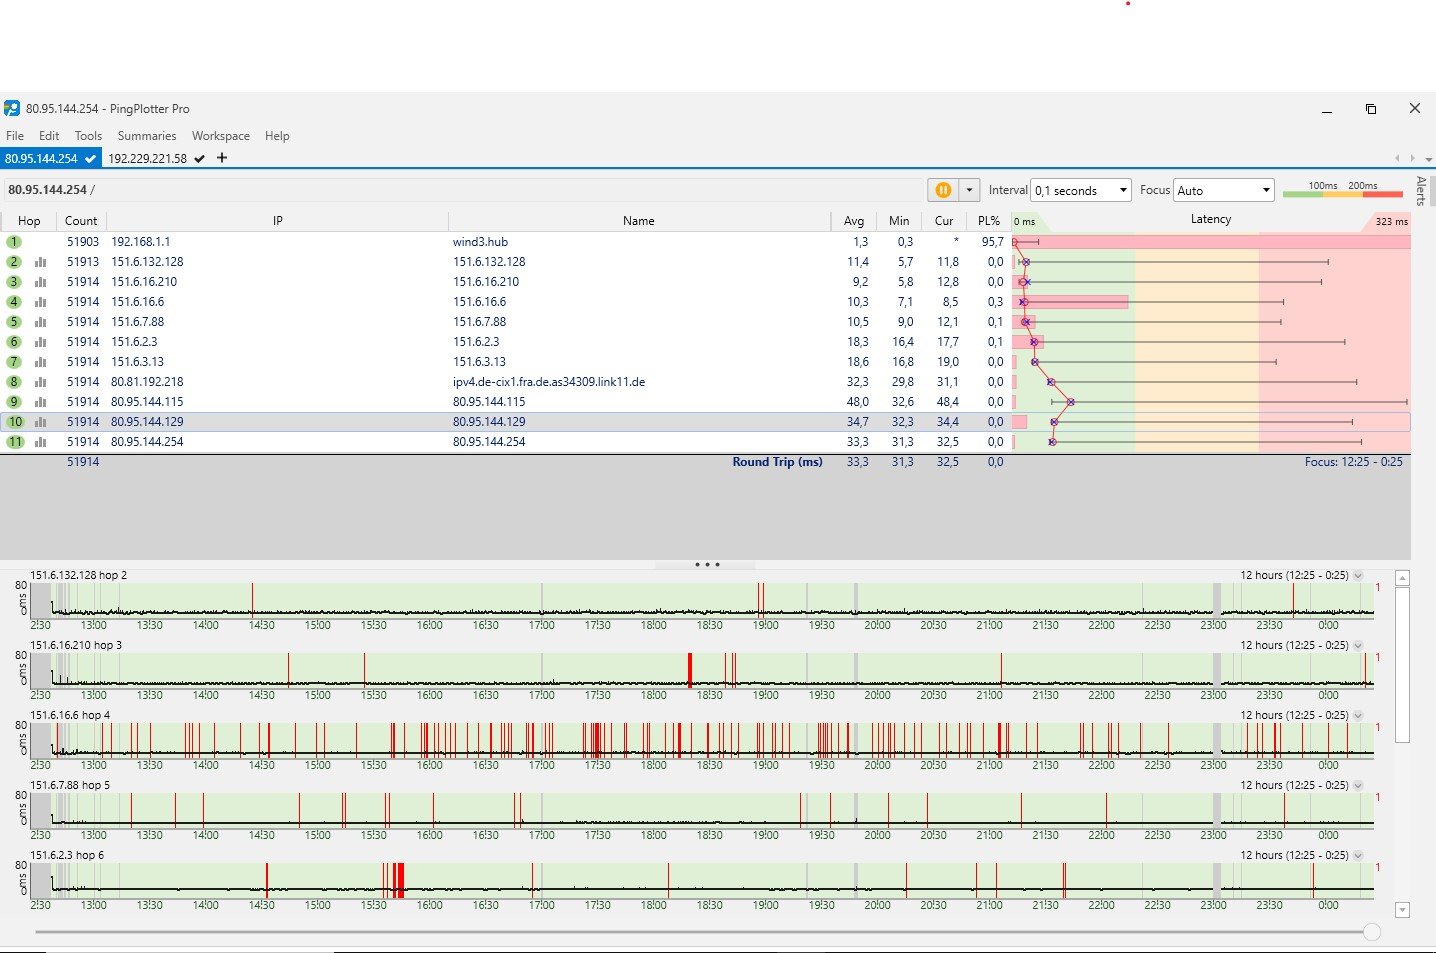Viewport: 1436px width, 953px height.
Task: Toggle timeline graph for hop 2
Action: click(x=41, y=262)
